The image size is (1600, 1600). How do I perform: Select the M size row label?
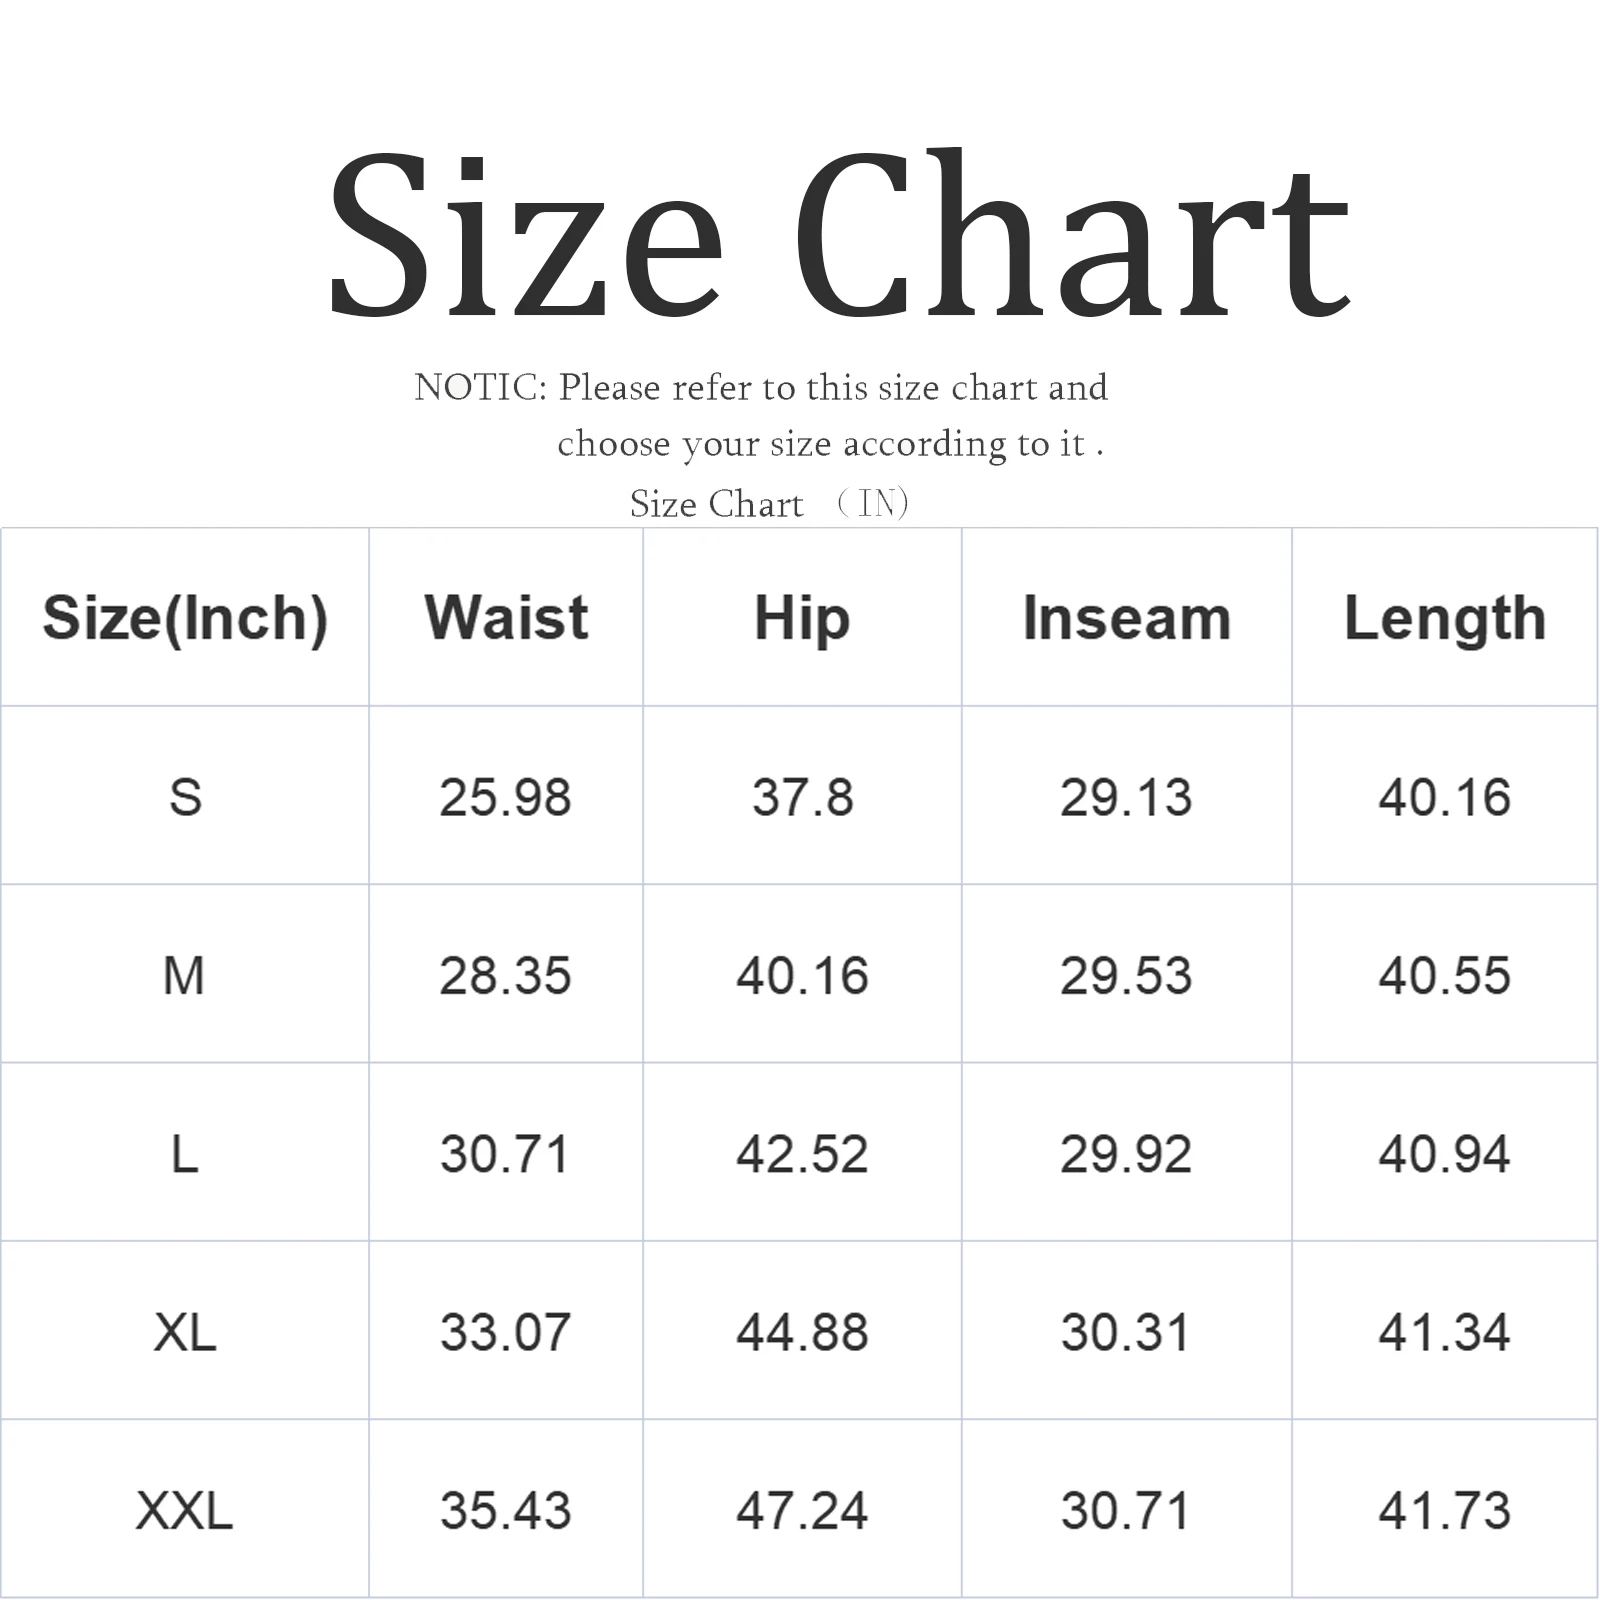point(184,975)
